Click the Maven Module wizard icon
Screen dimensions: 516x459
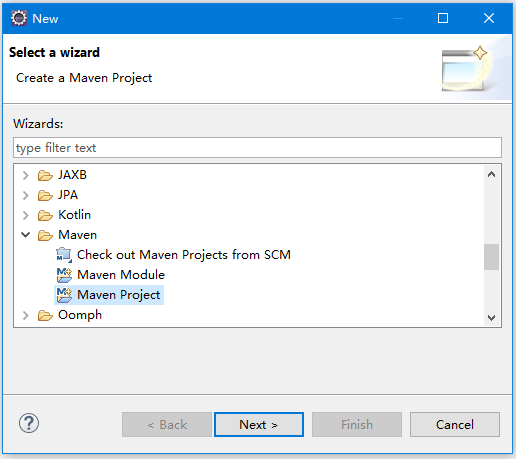64,275
